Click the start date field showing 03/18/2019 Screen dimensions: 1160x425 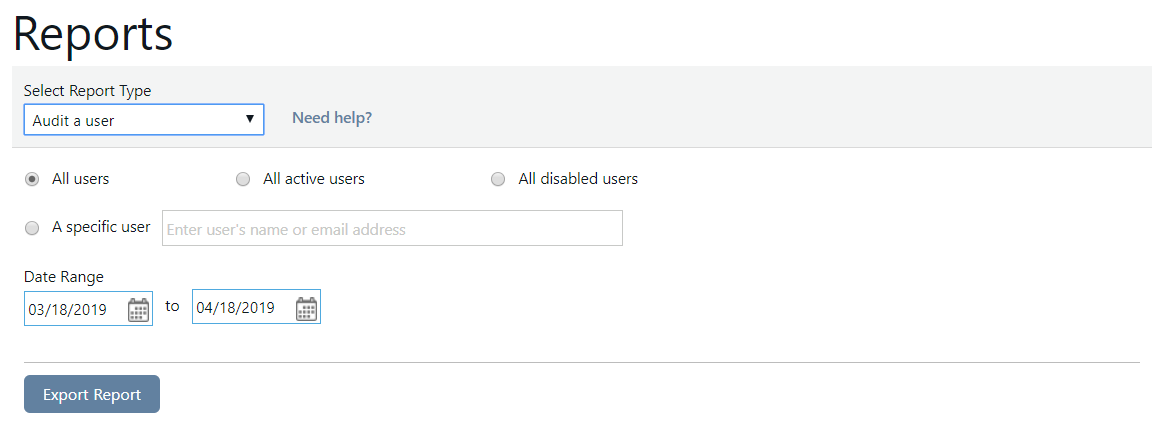tap(88, 309)
